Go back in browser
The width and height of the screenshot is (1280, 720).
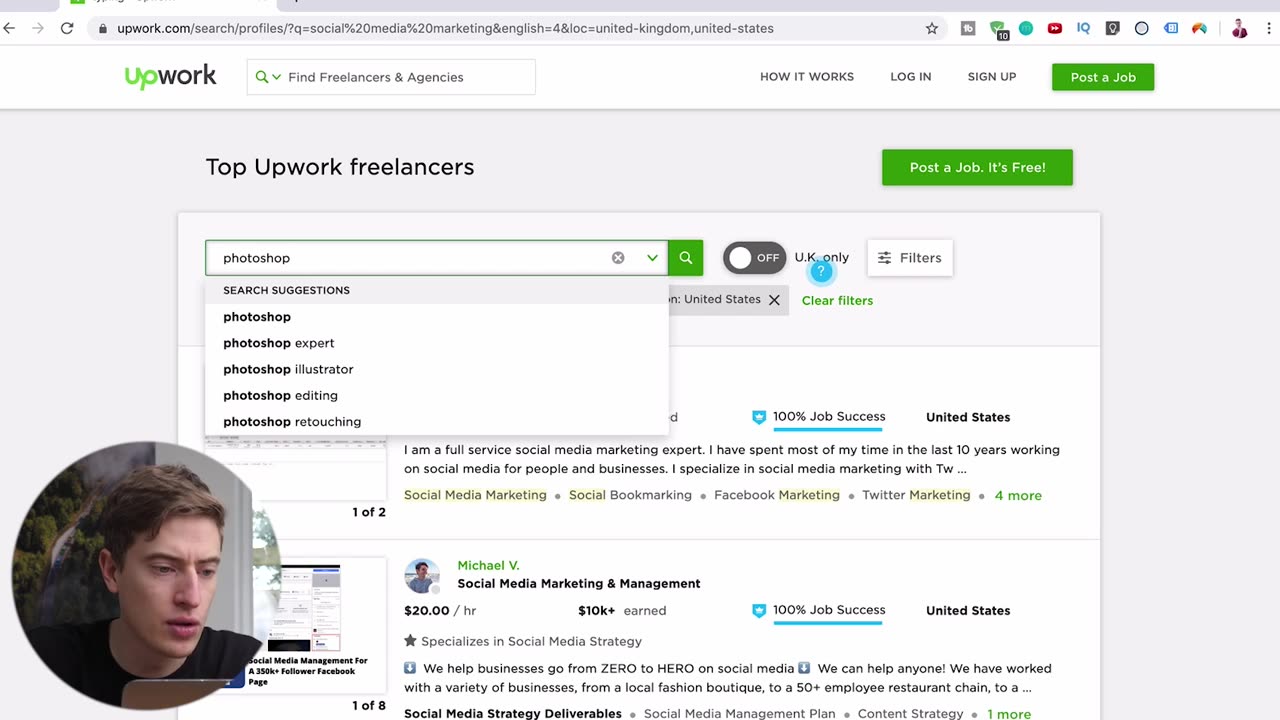[10, 28]
